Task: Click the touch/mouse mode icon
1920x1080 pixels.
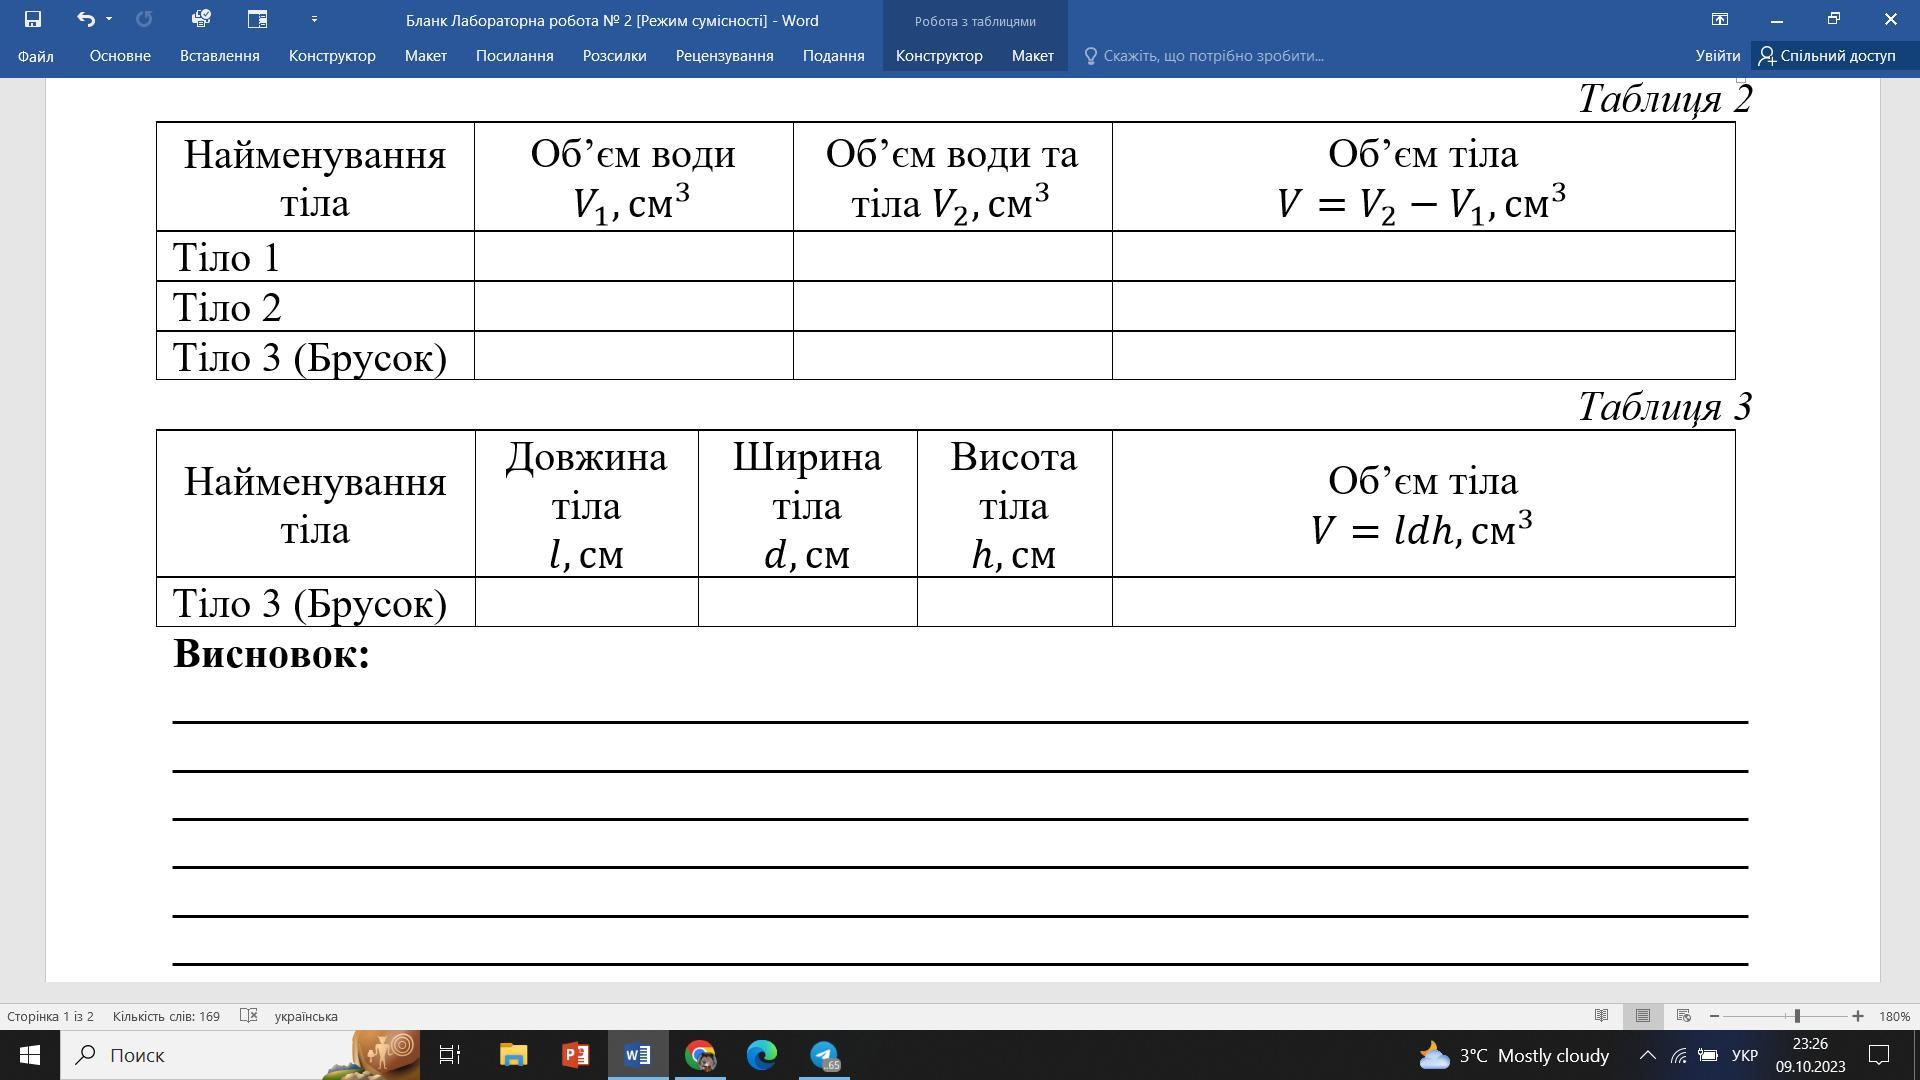Action: 257,19
